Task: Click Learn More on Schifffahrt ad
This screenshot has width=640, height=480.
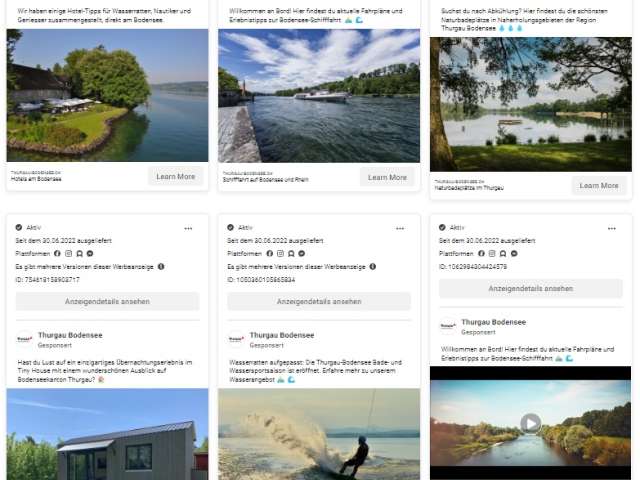Action: point(387,177)
